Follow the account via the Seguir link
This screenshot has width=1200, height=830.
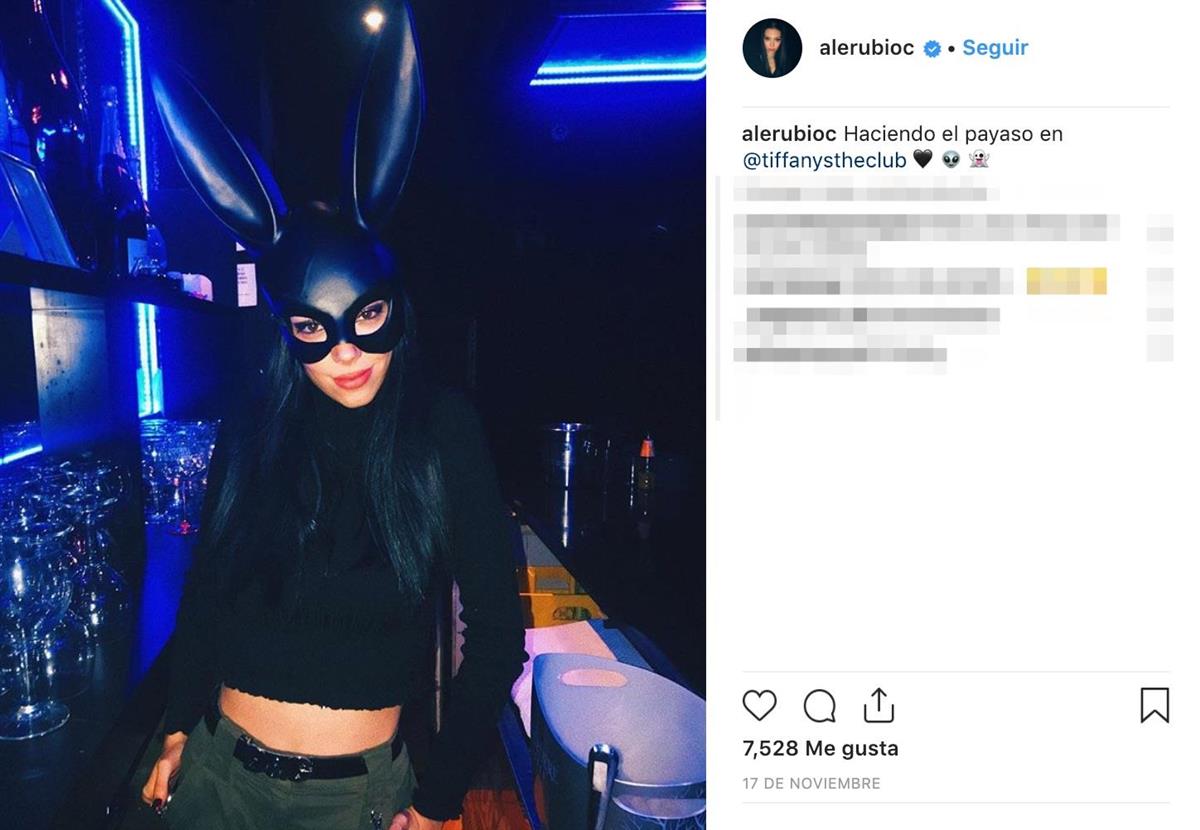tap(995, 48)
